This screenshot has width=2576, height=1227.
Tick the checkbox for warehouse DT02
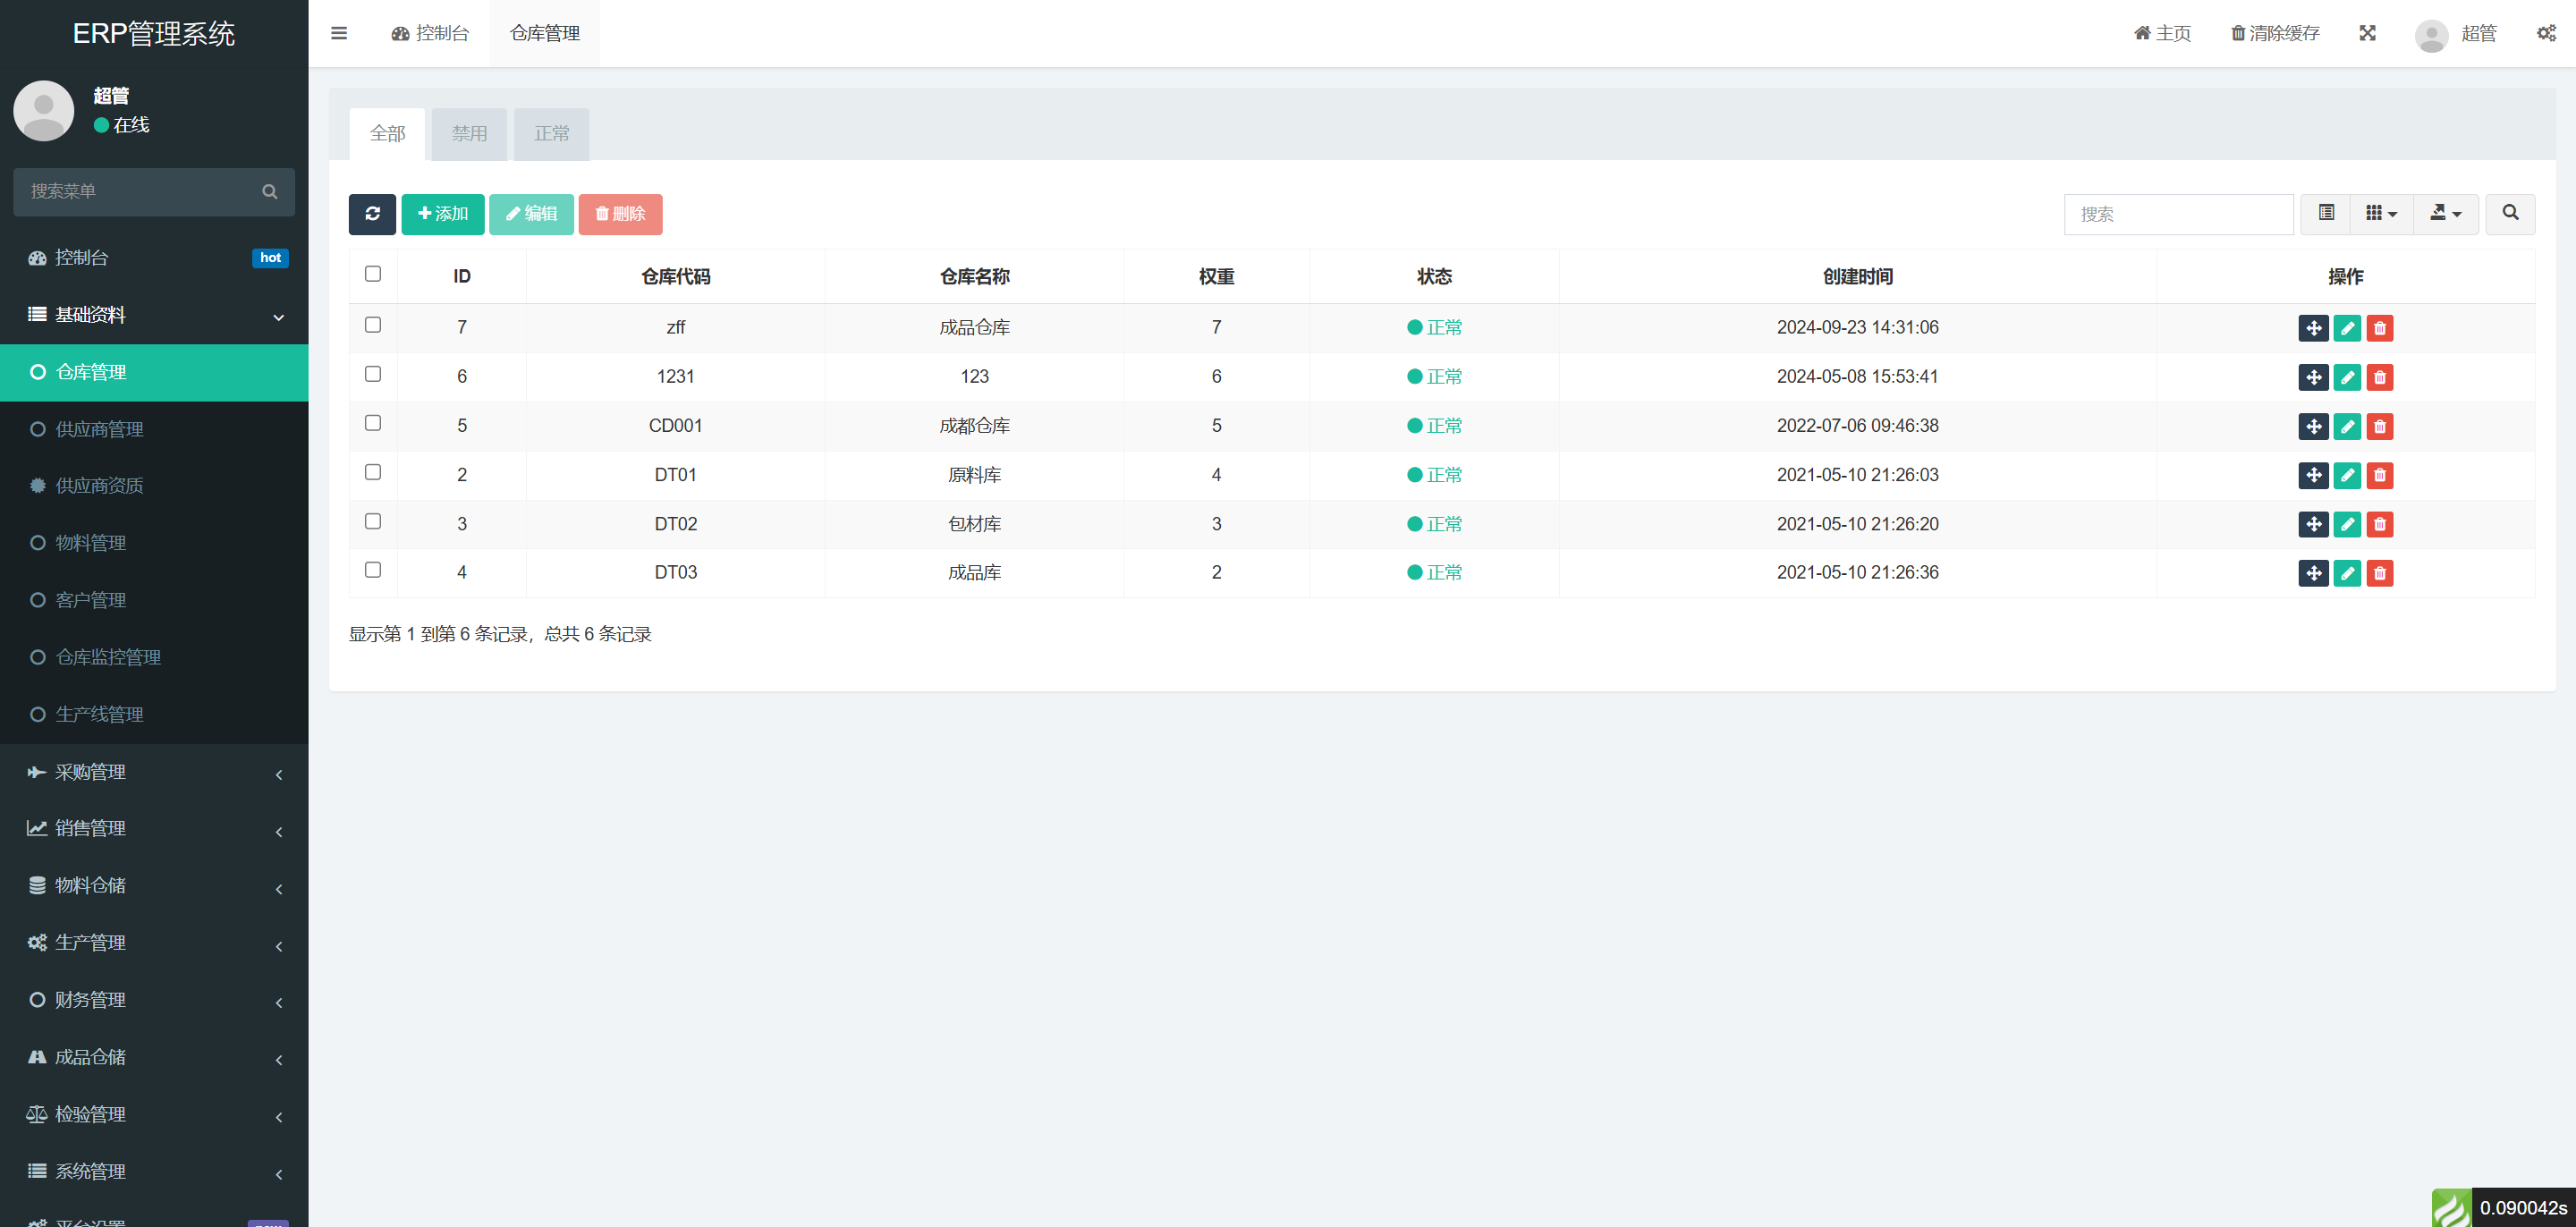click(x=373, y=521)
